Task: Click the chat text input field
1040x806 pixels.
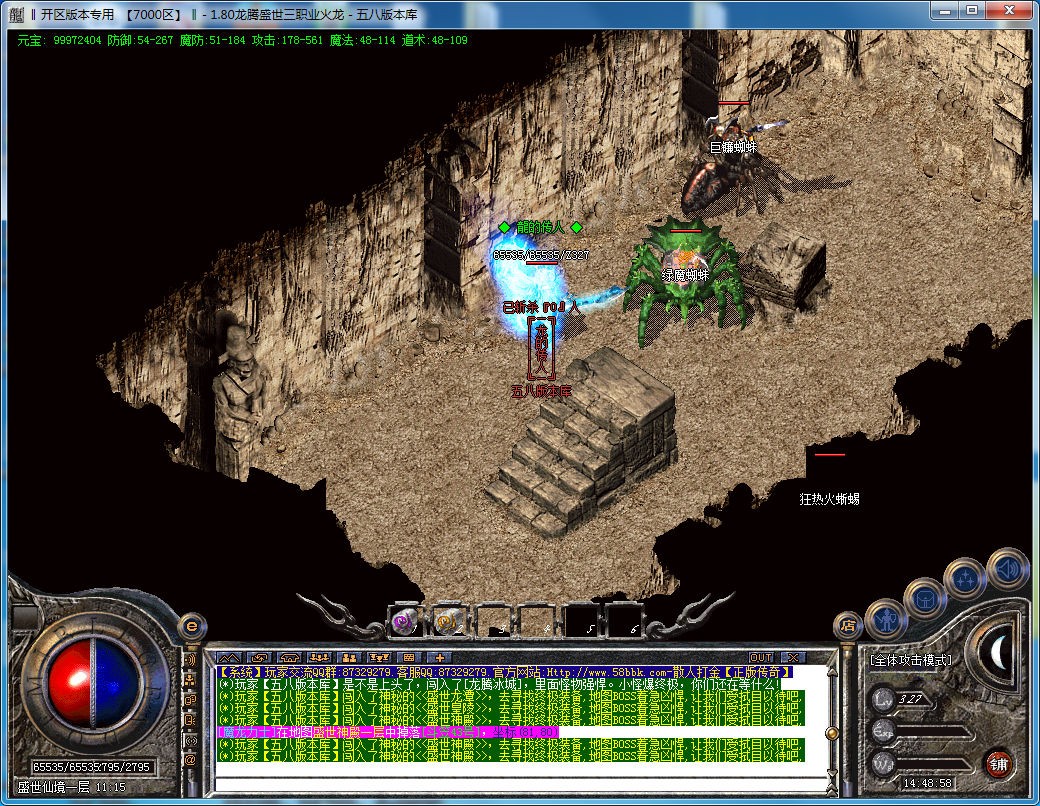Action: click(x=519, y=785)
